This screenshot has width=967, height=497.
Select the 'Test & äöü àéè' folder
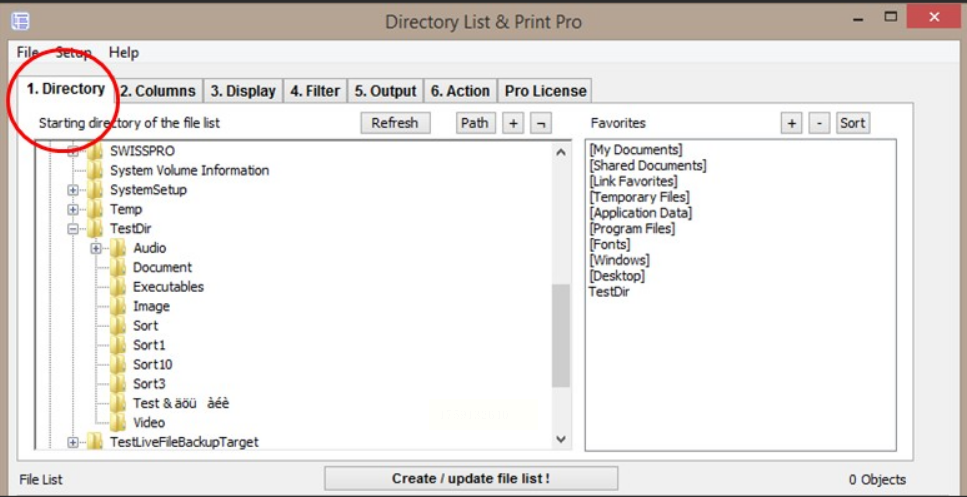(x=181, y=403)
